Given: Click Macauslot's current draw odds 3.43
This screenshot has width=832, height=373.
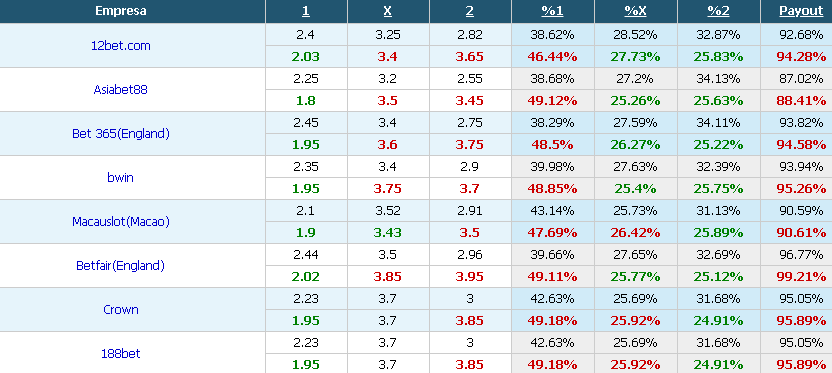Looking at the screenshot, I should pos(388,233).
